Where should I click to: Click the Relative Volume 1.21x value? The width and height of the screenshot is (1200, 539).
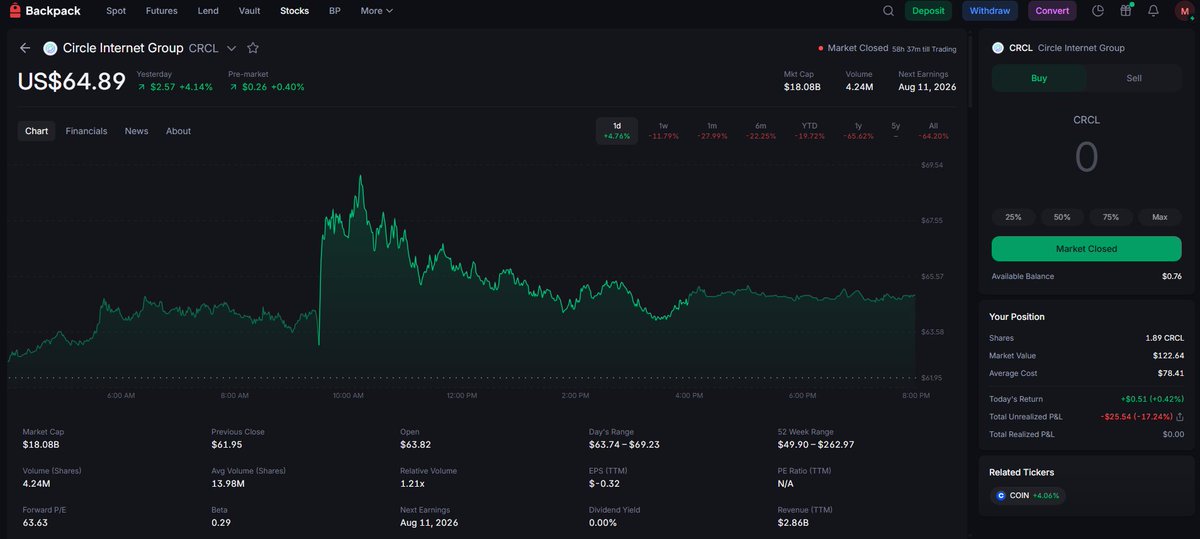tap(411, 483)
